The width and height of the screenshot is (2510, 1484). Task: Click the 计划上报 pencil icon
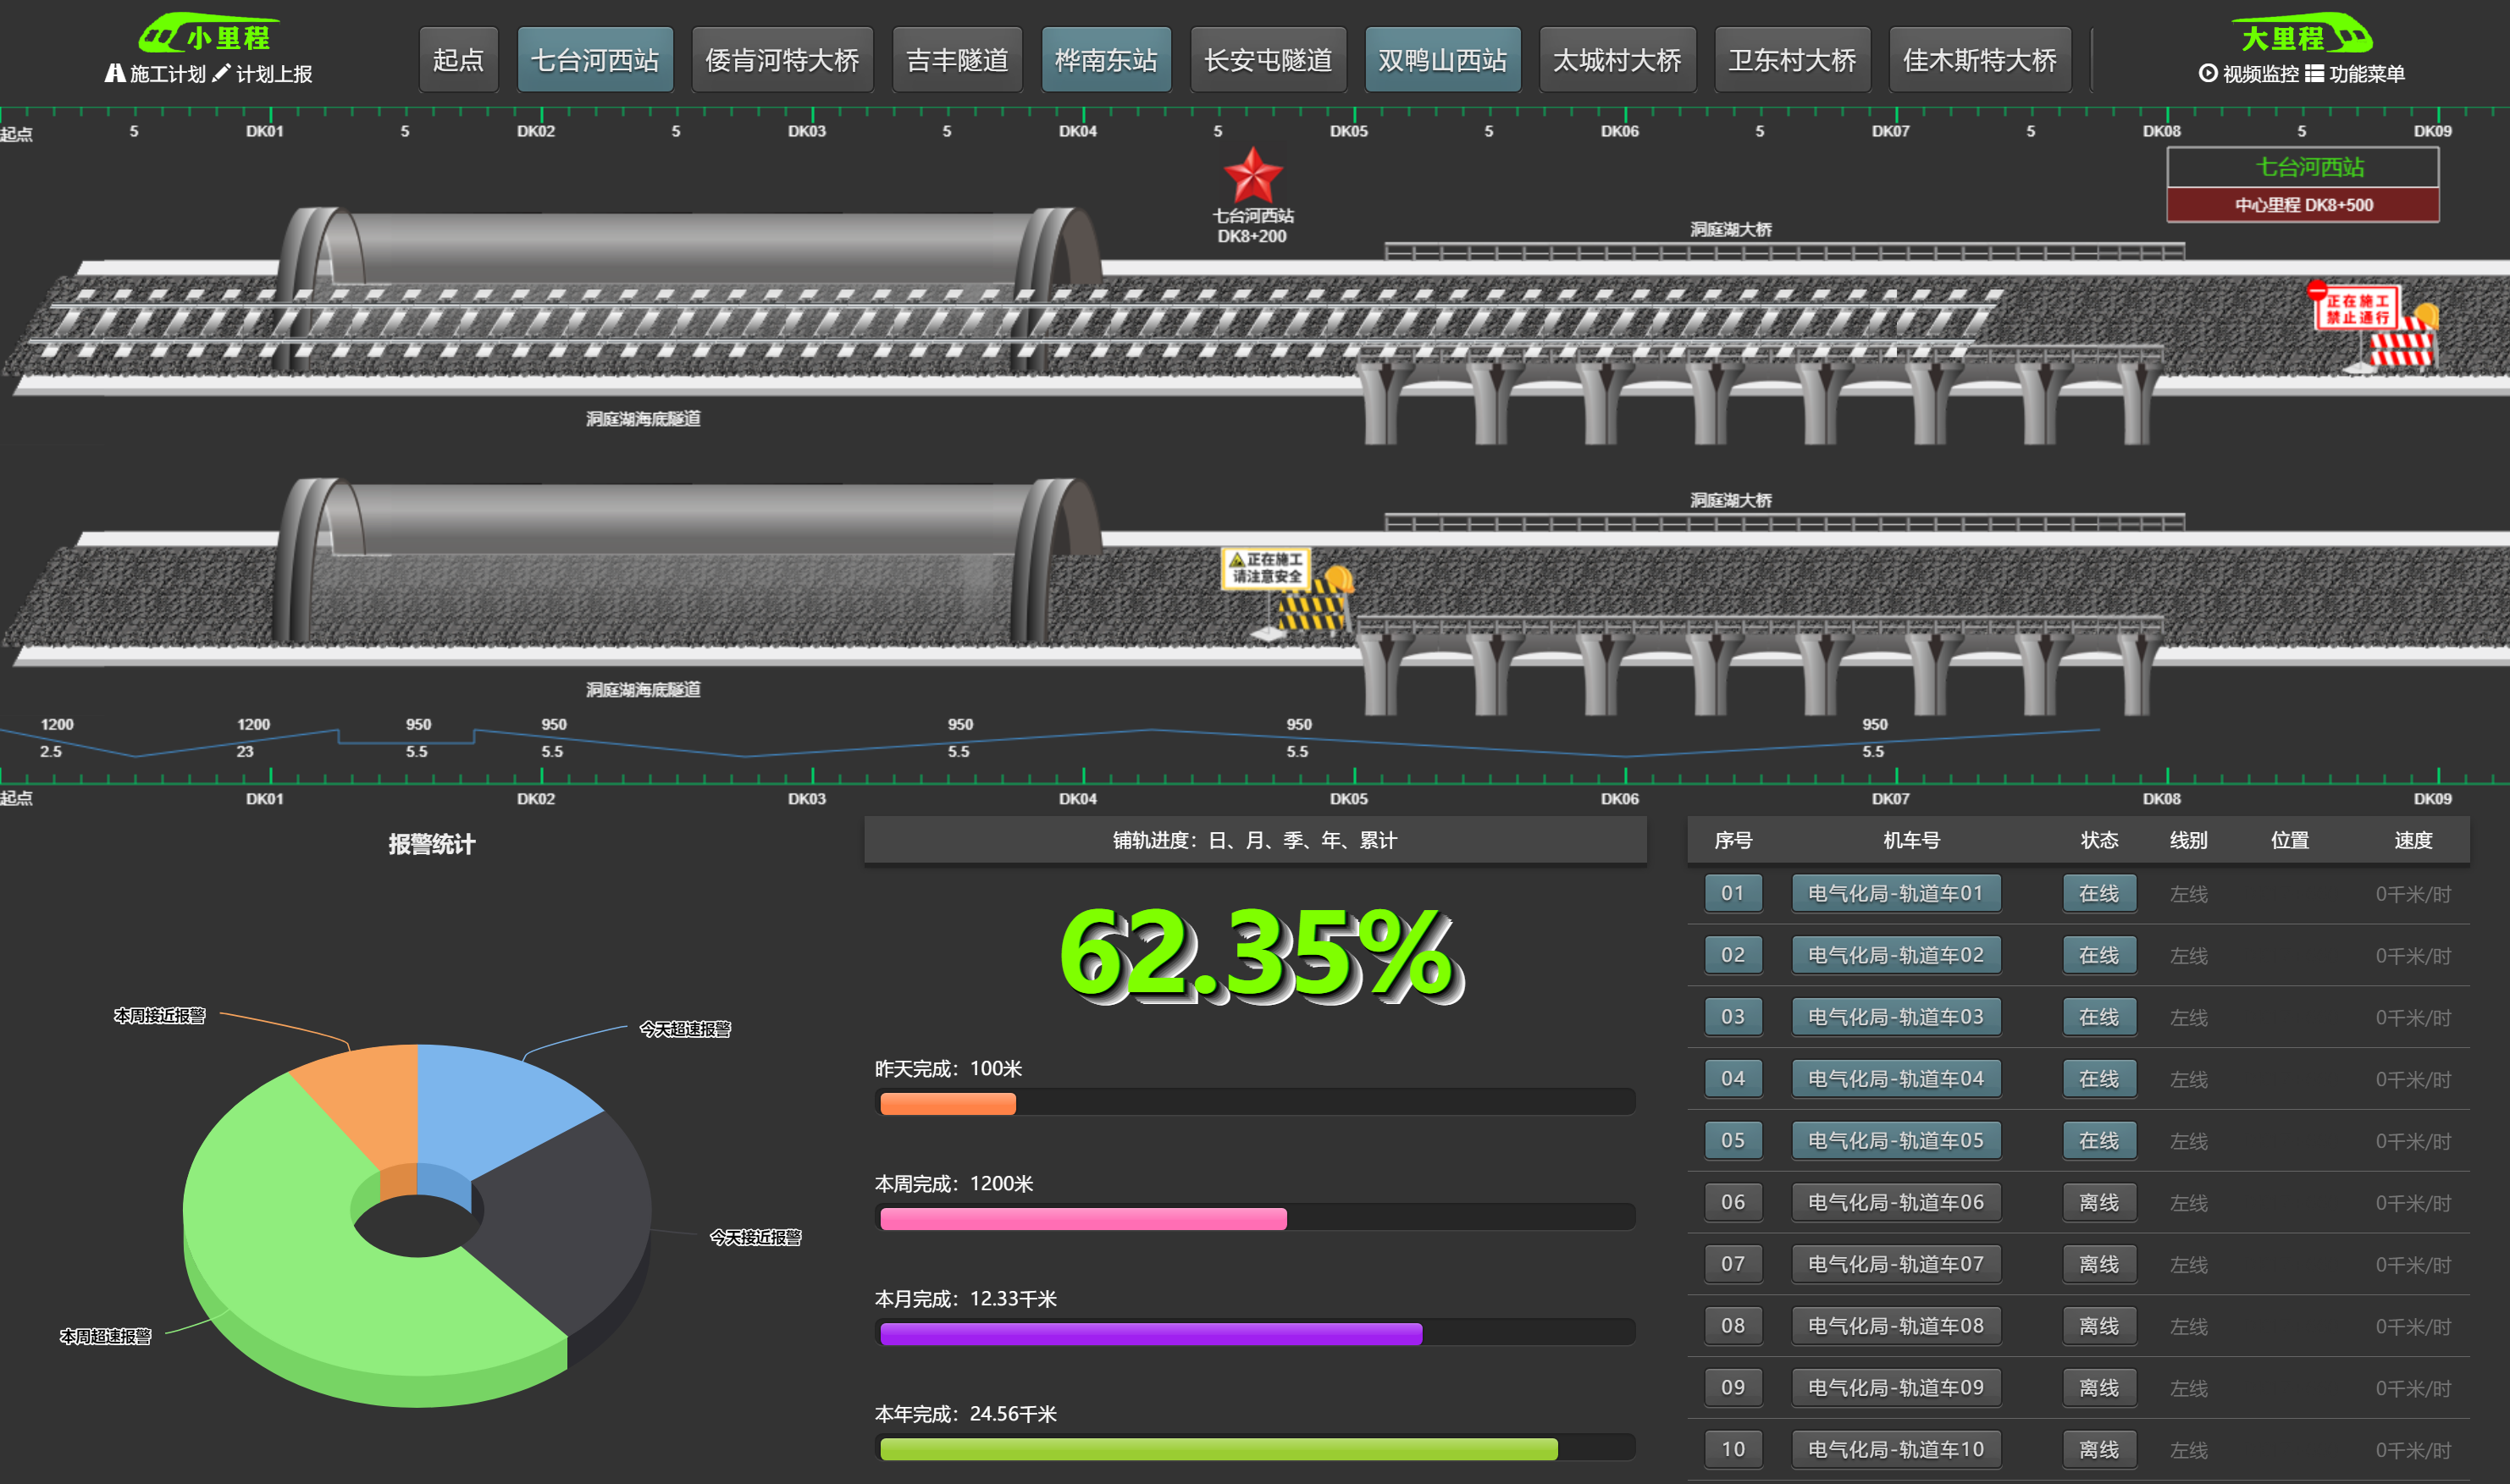(221, 73)
